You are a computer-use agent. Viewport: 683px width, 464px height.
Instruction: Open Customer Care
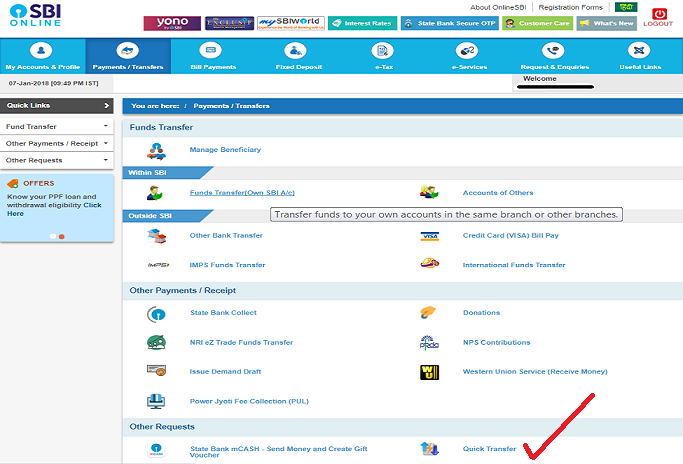coord(538,23)
